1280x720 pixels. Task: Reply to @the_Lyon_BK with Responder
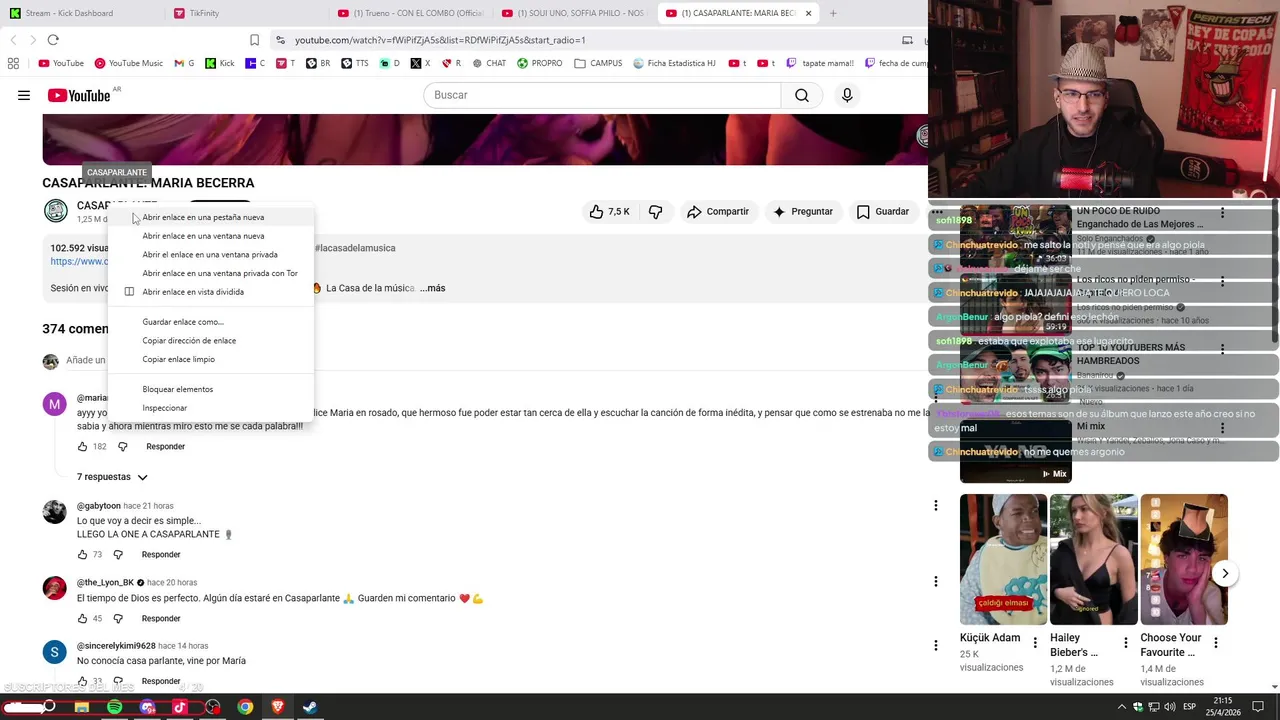point(161,619)
